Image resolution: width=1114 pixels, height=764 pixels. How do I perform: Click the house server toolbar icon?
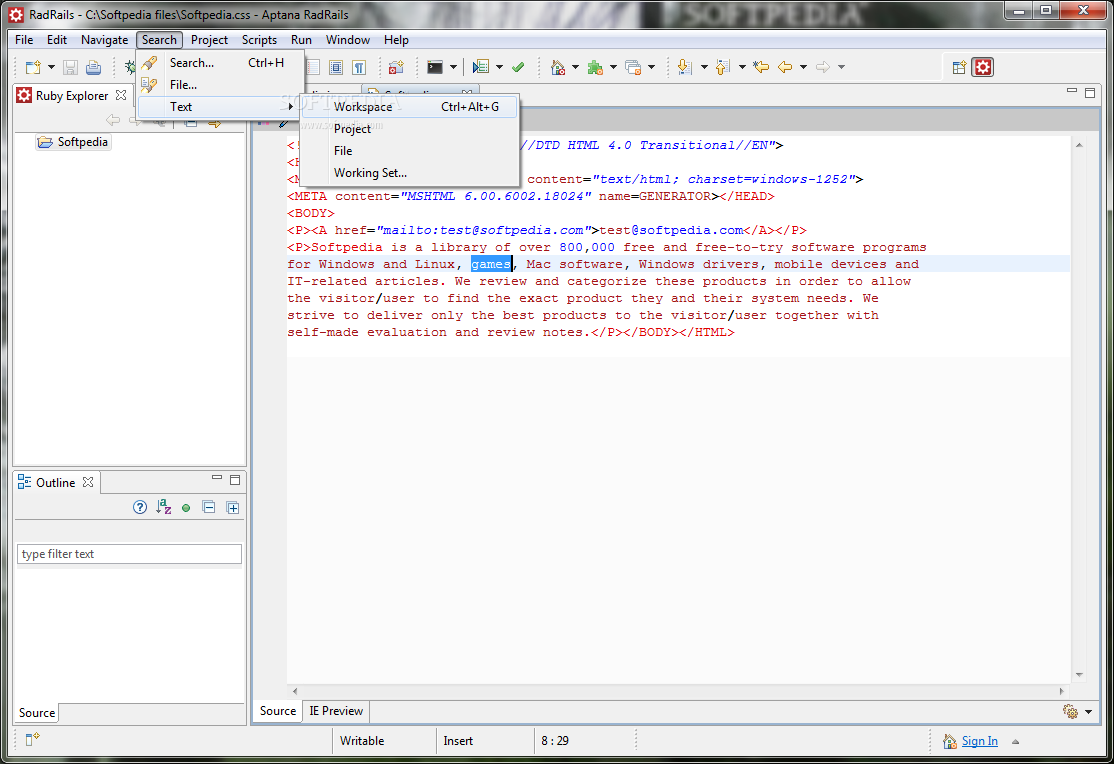pos(558,68)
